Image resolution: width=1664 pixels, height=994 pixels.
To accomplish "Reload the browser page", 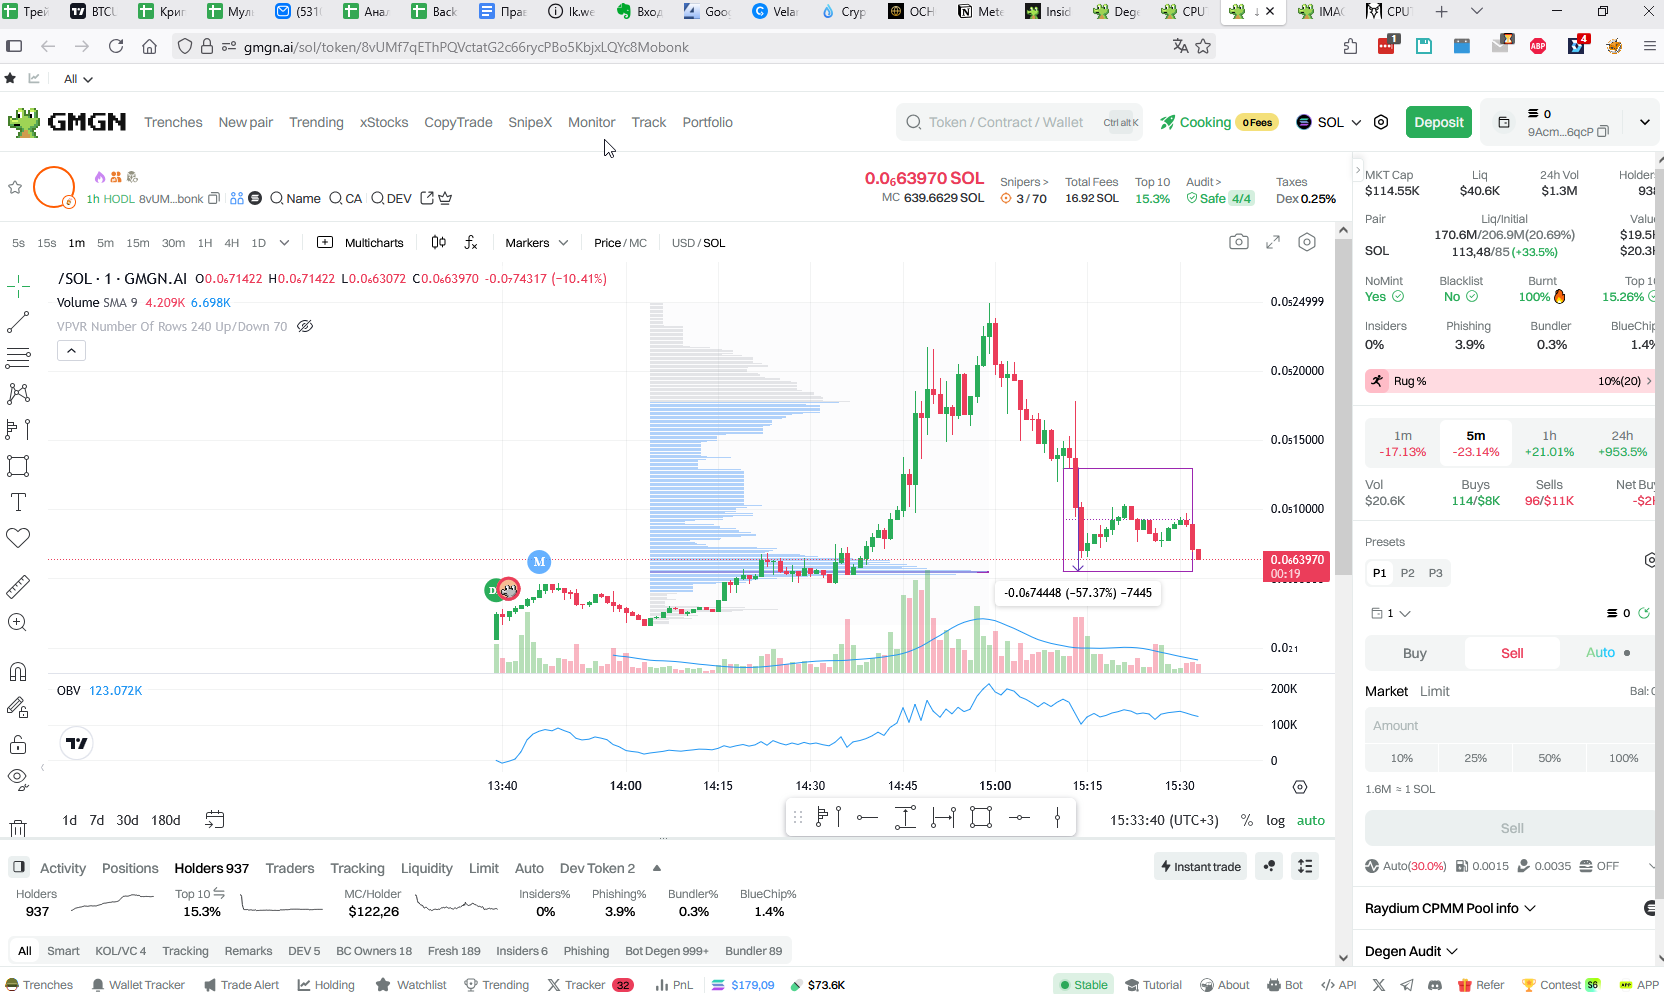I will pyautogui.click(x=116, y=46).
